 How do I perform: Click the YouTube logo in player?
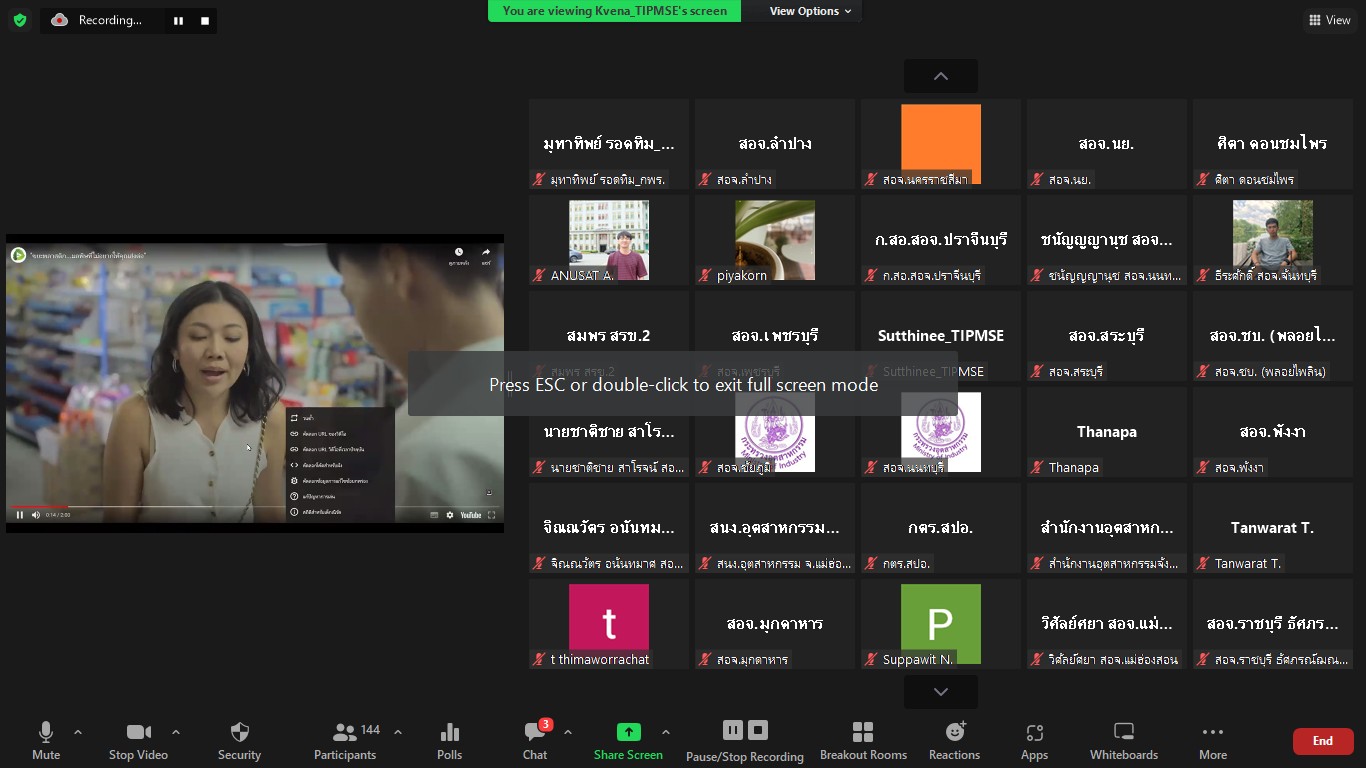click(471, 515)
